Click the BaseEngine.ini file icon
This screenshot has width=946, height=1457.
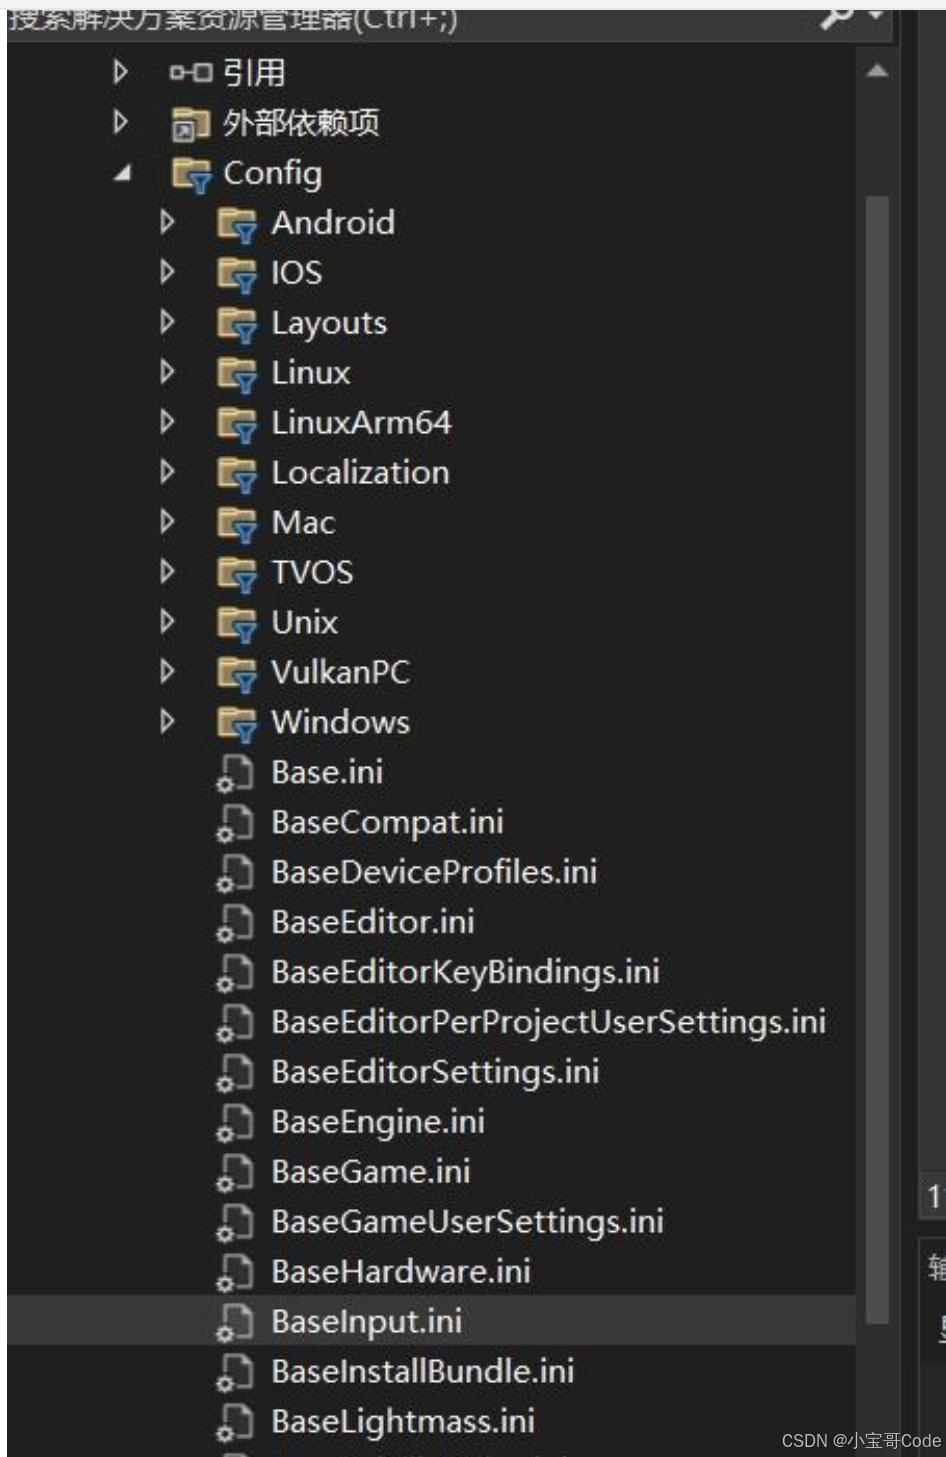click(x=236, y=1122)
